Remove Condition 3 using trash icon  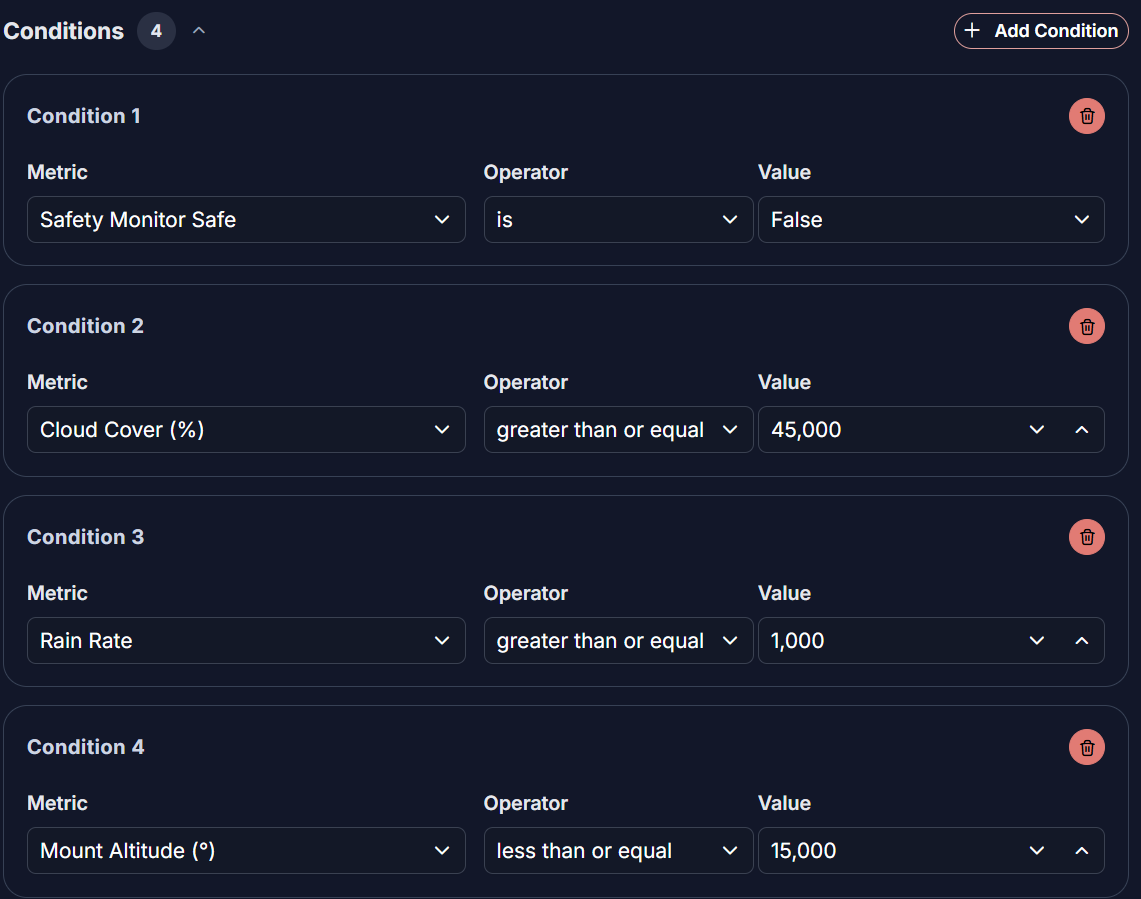click(1087, 537)
